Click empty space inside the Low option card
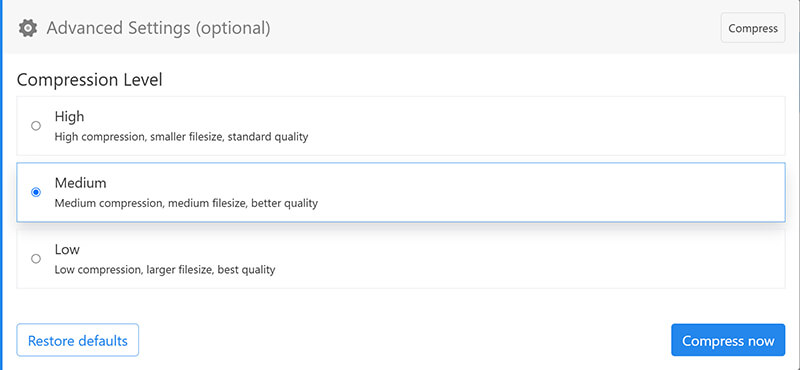The height and width of the screenshot is (370, 800). click(536, 259)
